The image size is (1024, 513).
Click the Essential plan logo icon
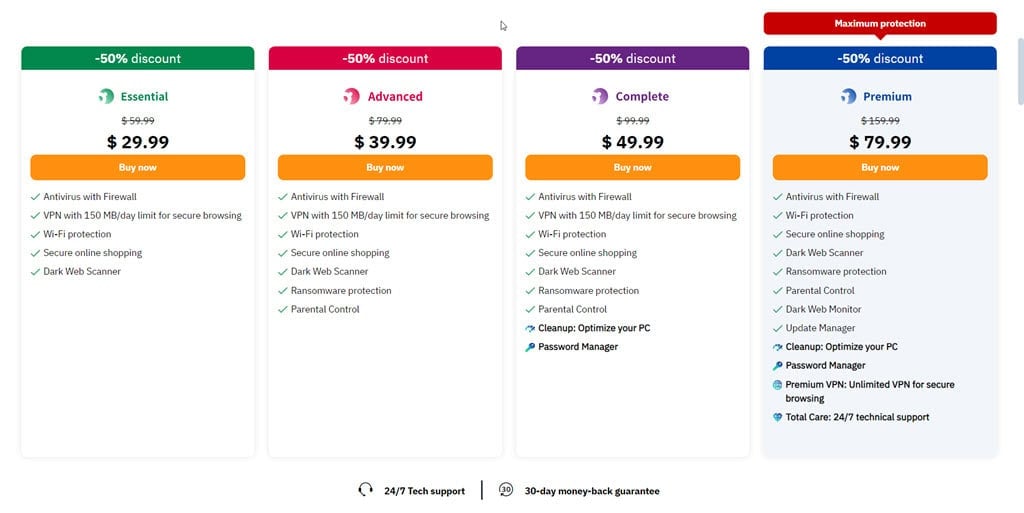click(x=106, y=97)
